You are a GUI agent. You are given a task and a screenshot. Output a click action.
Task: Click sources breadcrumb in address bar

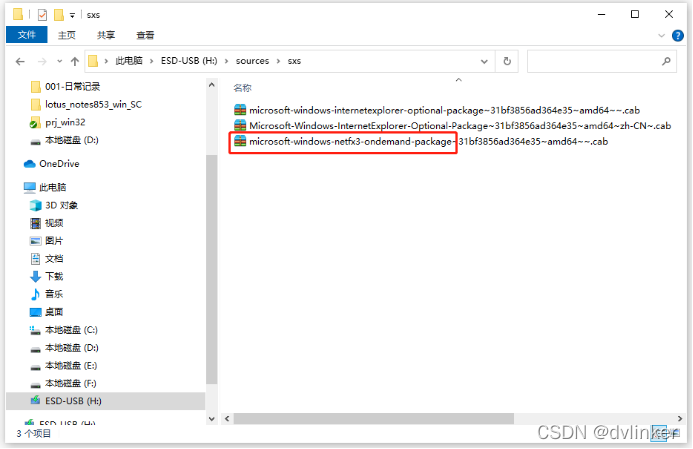click(252, 61)
